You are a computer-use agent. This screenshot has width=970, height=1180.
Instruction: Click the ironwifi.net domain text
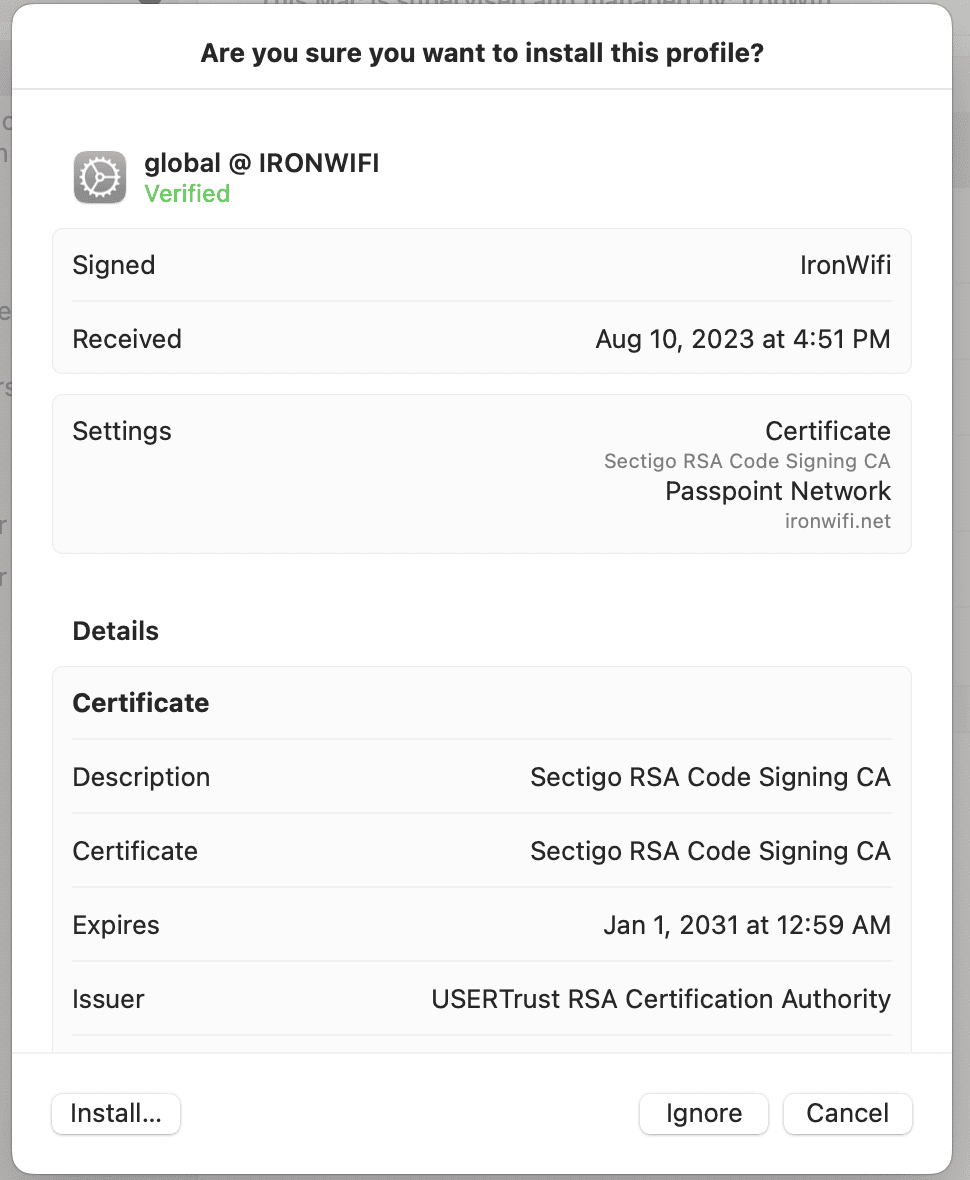pos(838,521)
